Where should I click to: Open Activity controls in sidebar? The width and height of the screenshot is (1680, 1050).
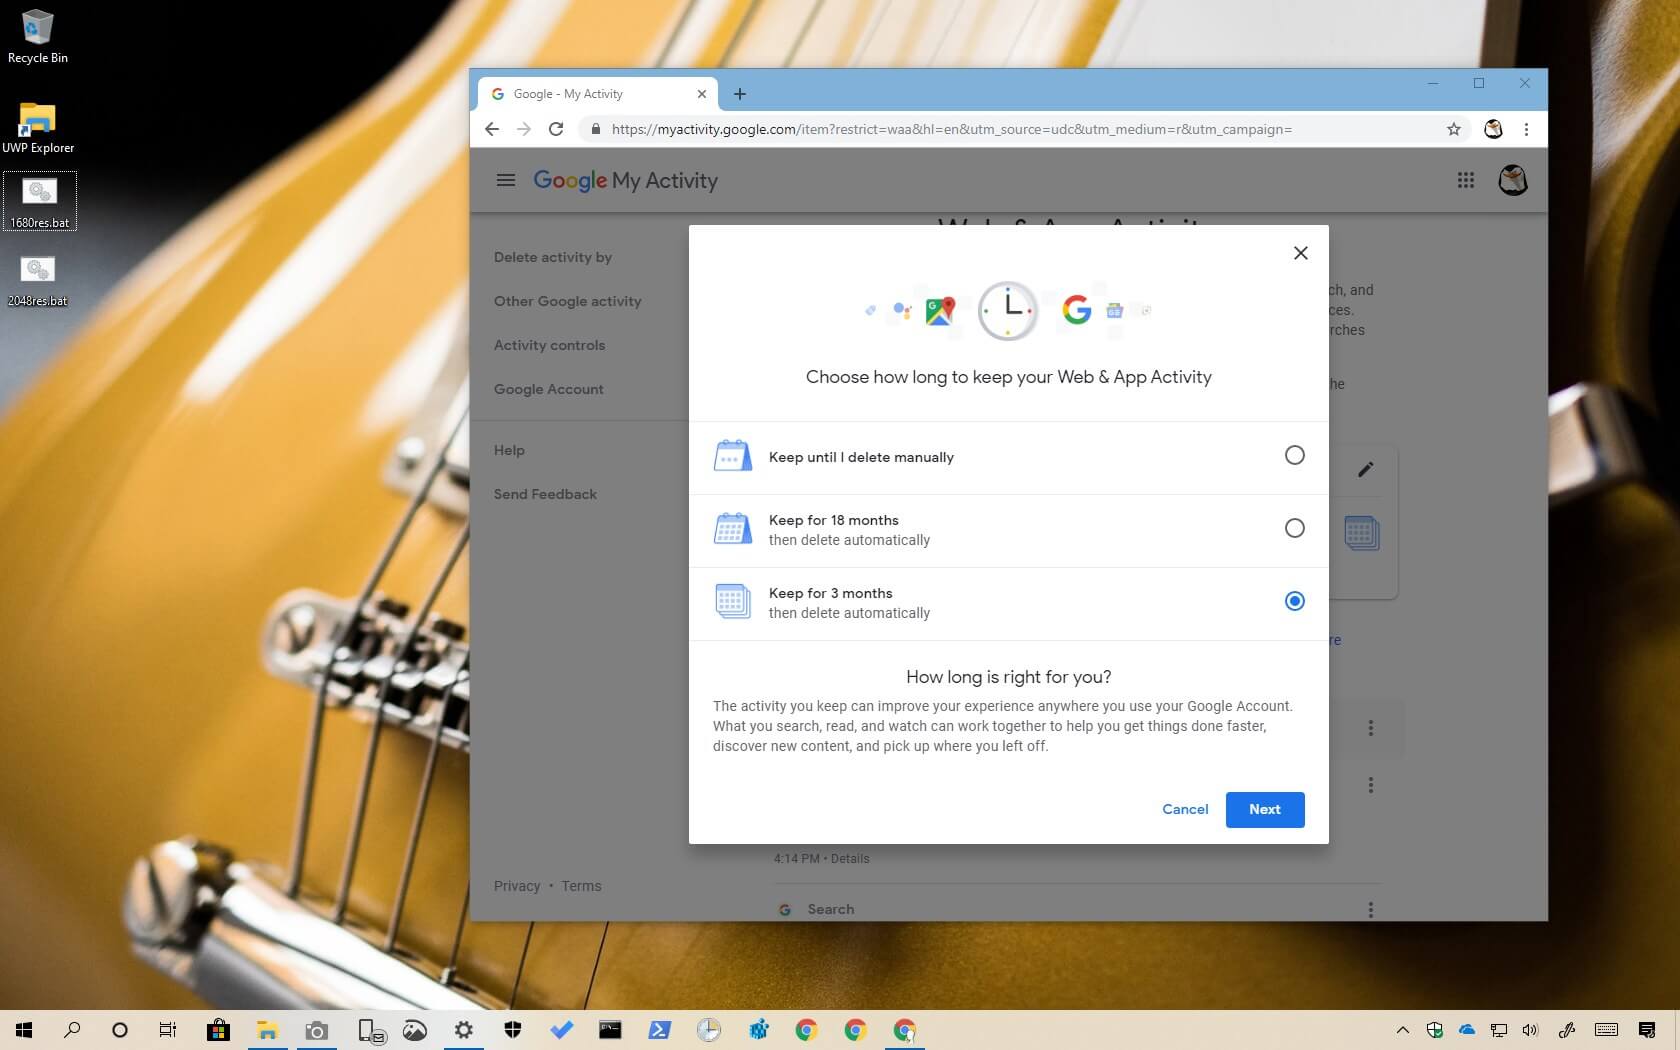[x=549, y=345]
